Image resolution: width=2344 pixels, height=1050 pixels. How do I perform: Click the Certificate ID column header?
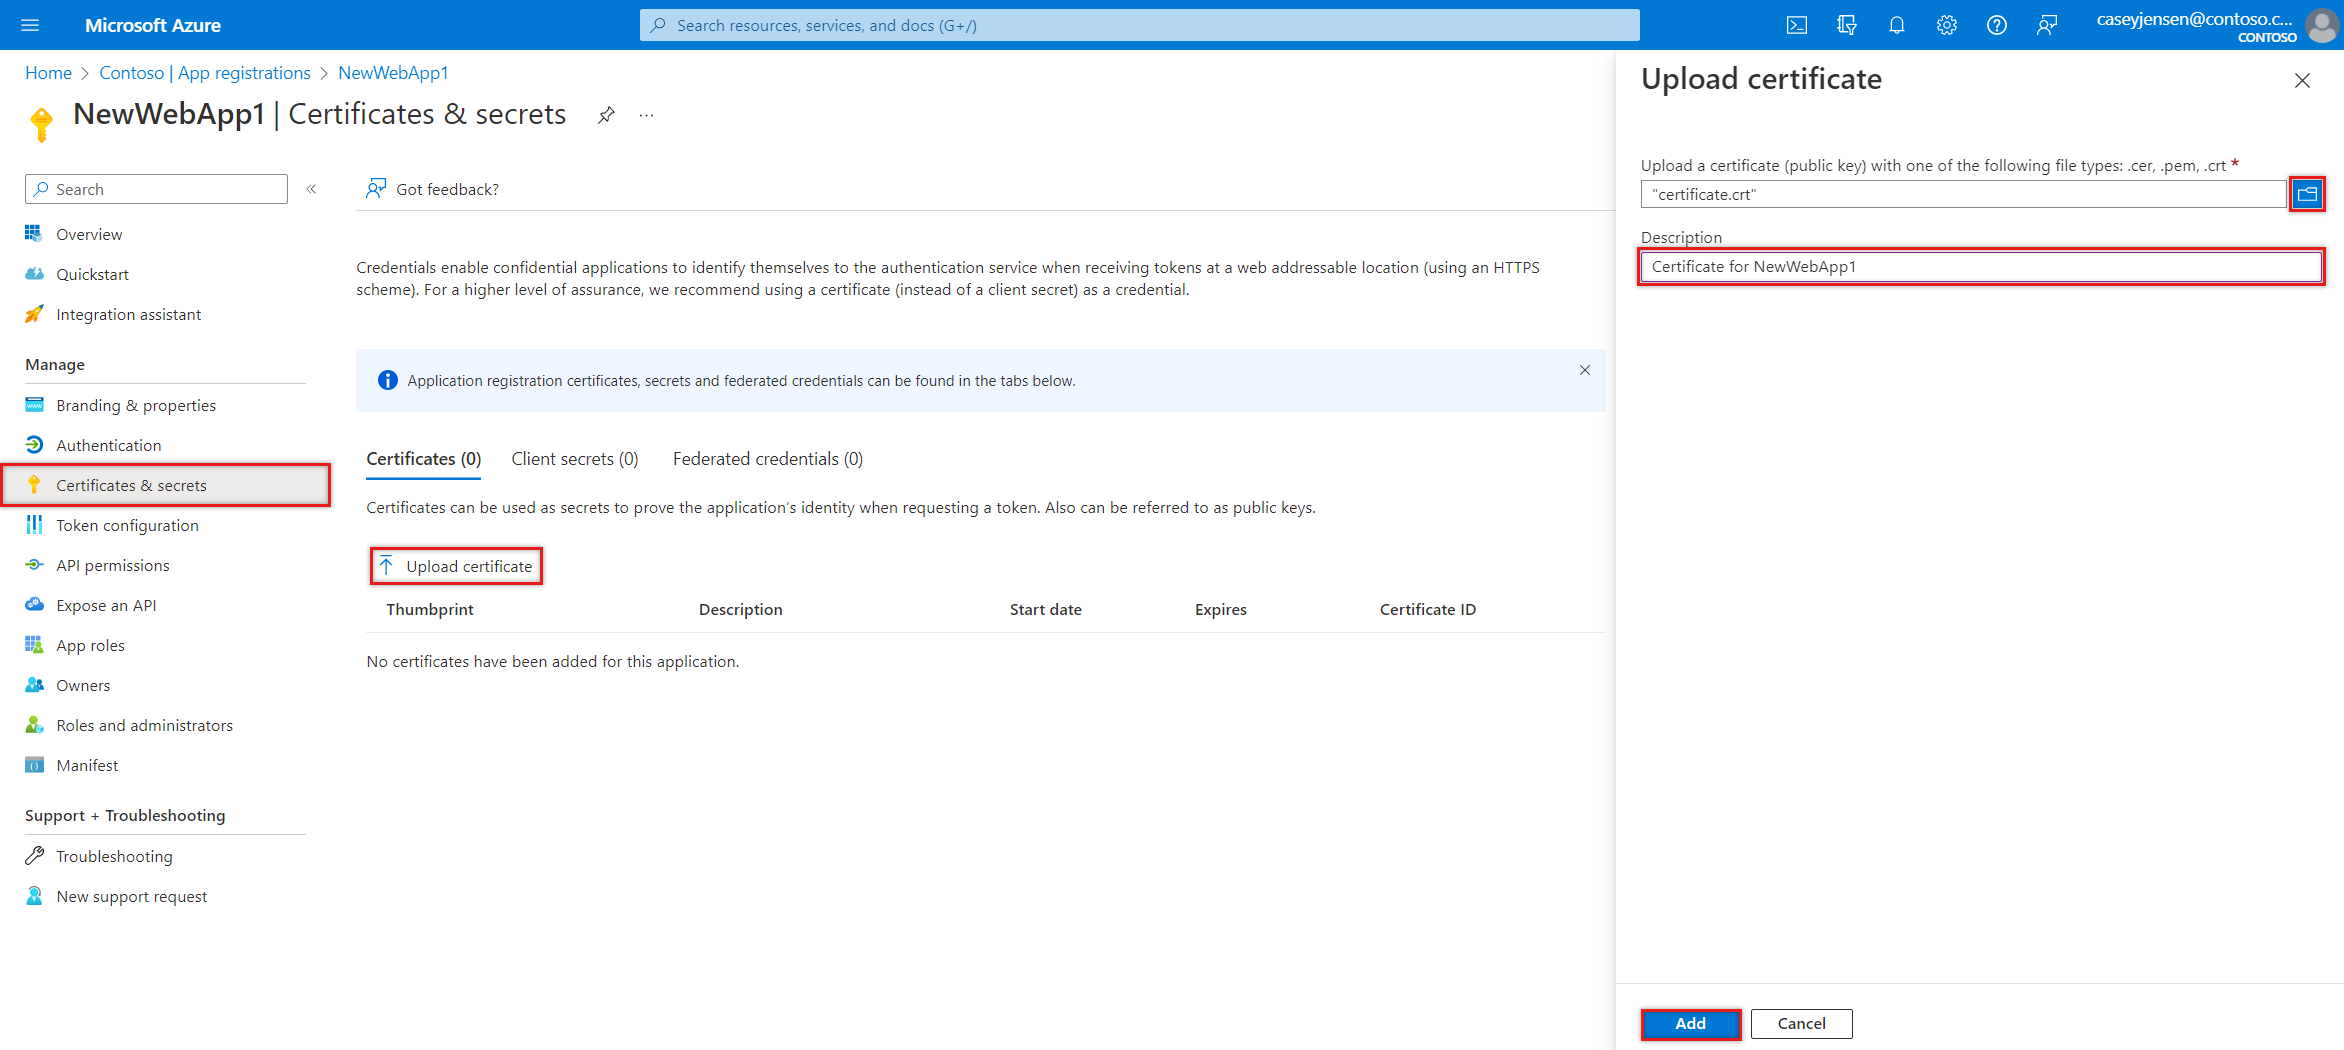pyautogui.click(x=1427, y=609)
